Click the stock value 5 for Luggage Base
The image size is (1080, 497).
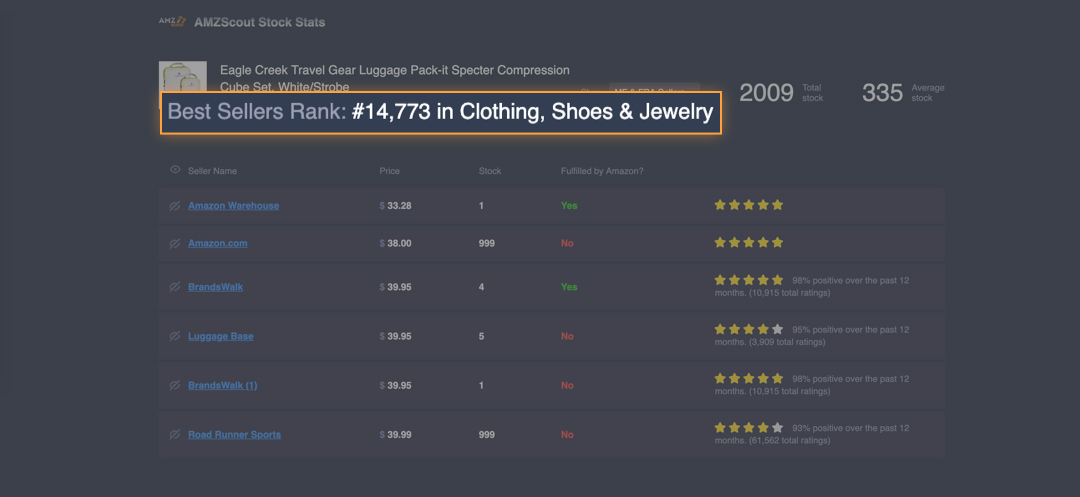click(x=481, y=337)
